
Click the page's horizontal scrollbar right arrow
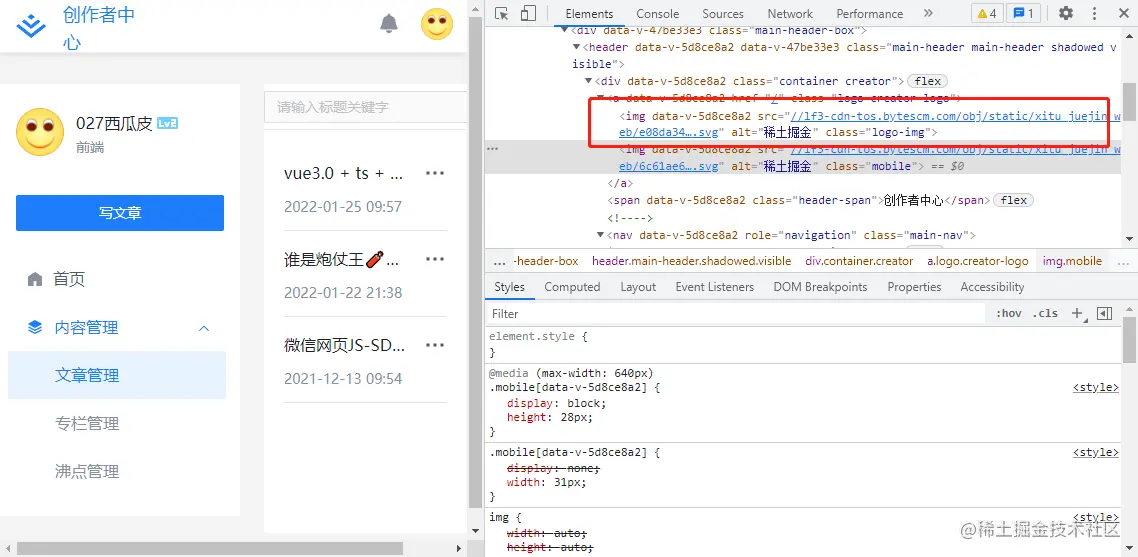(x=458, y=548)
